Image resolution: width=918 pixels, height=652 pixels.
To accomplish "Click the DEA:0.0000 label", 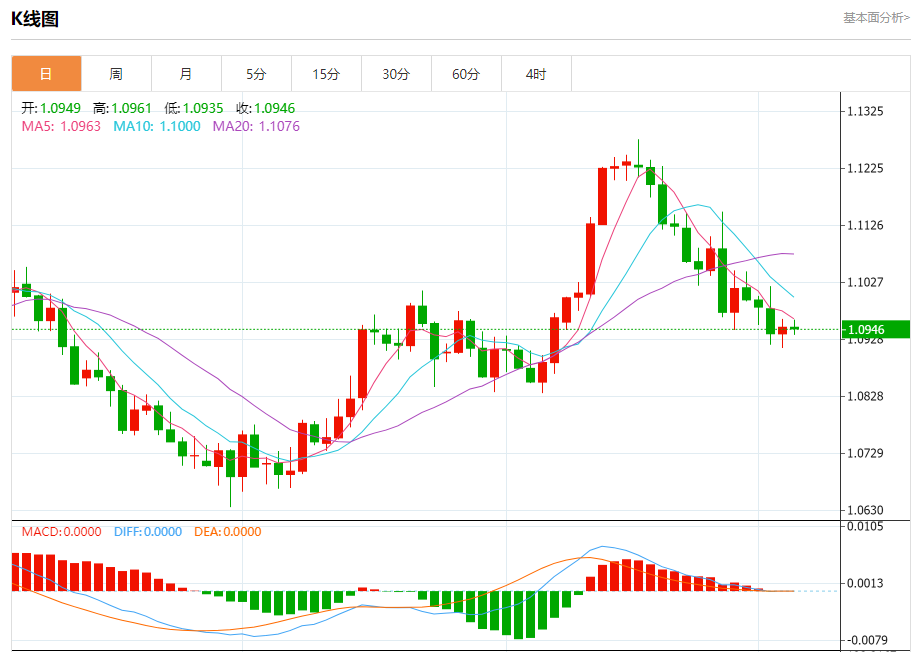I will [x=228, y=532].
